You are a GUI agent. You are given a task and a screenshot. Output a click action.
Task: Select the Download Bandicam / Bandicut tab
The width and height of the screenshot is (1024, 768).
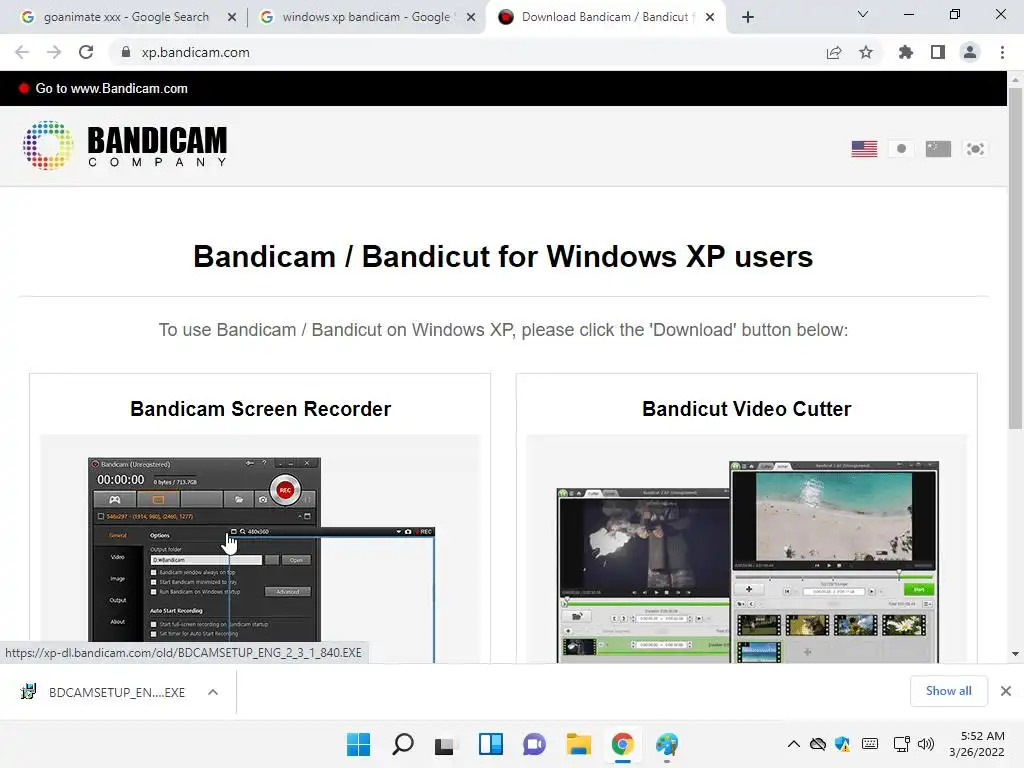[604, 17]
